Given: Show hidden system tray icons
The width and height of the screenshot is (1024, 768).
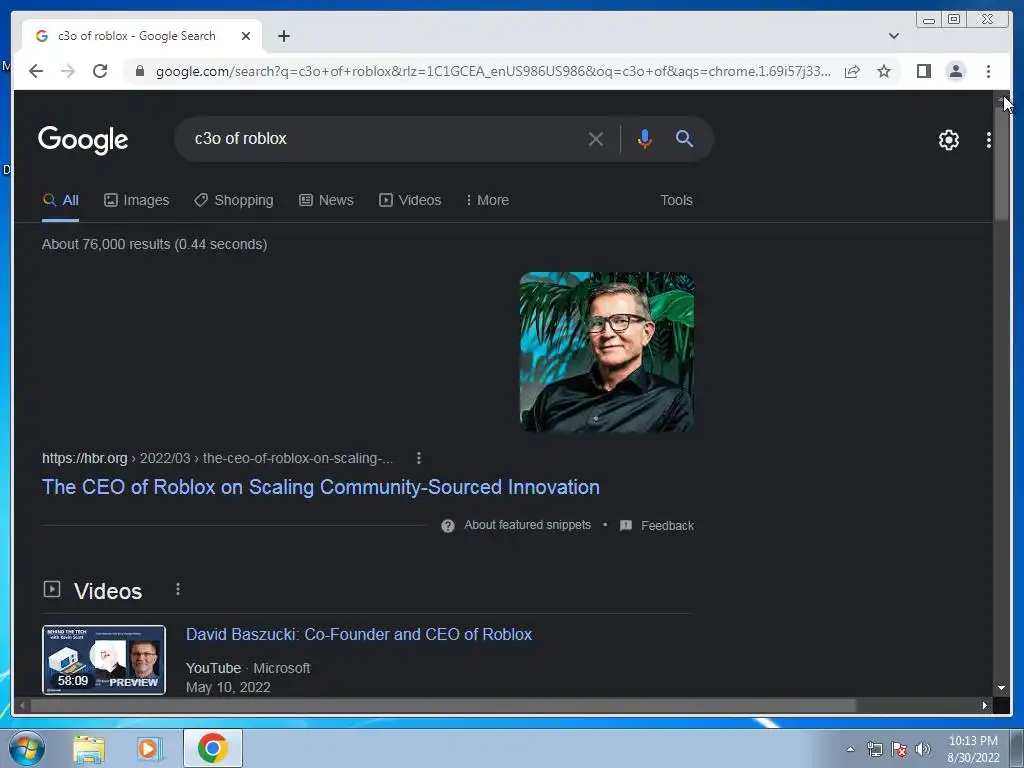Looking at the screenshot, I should [850, 749].
